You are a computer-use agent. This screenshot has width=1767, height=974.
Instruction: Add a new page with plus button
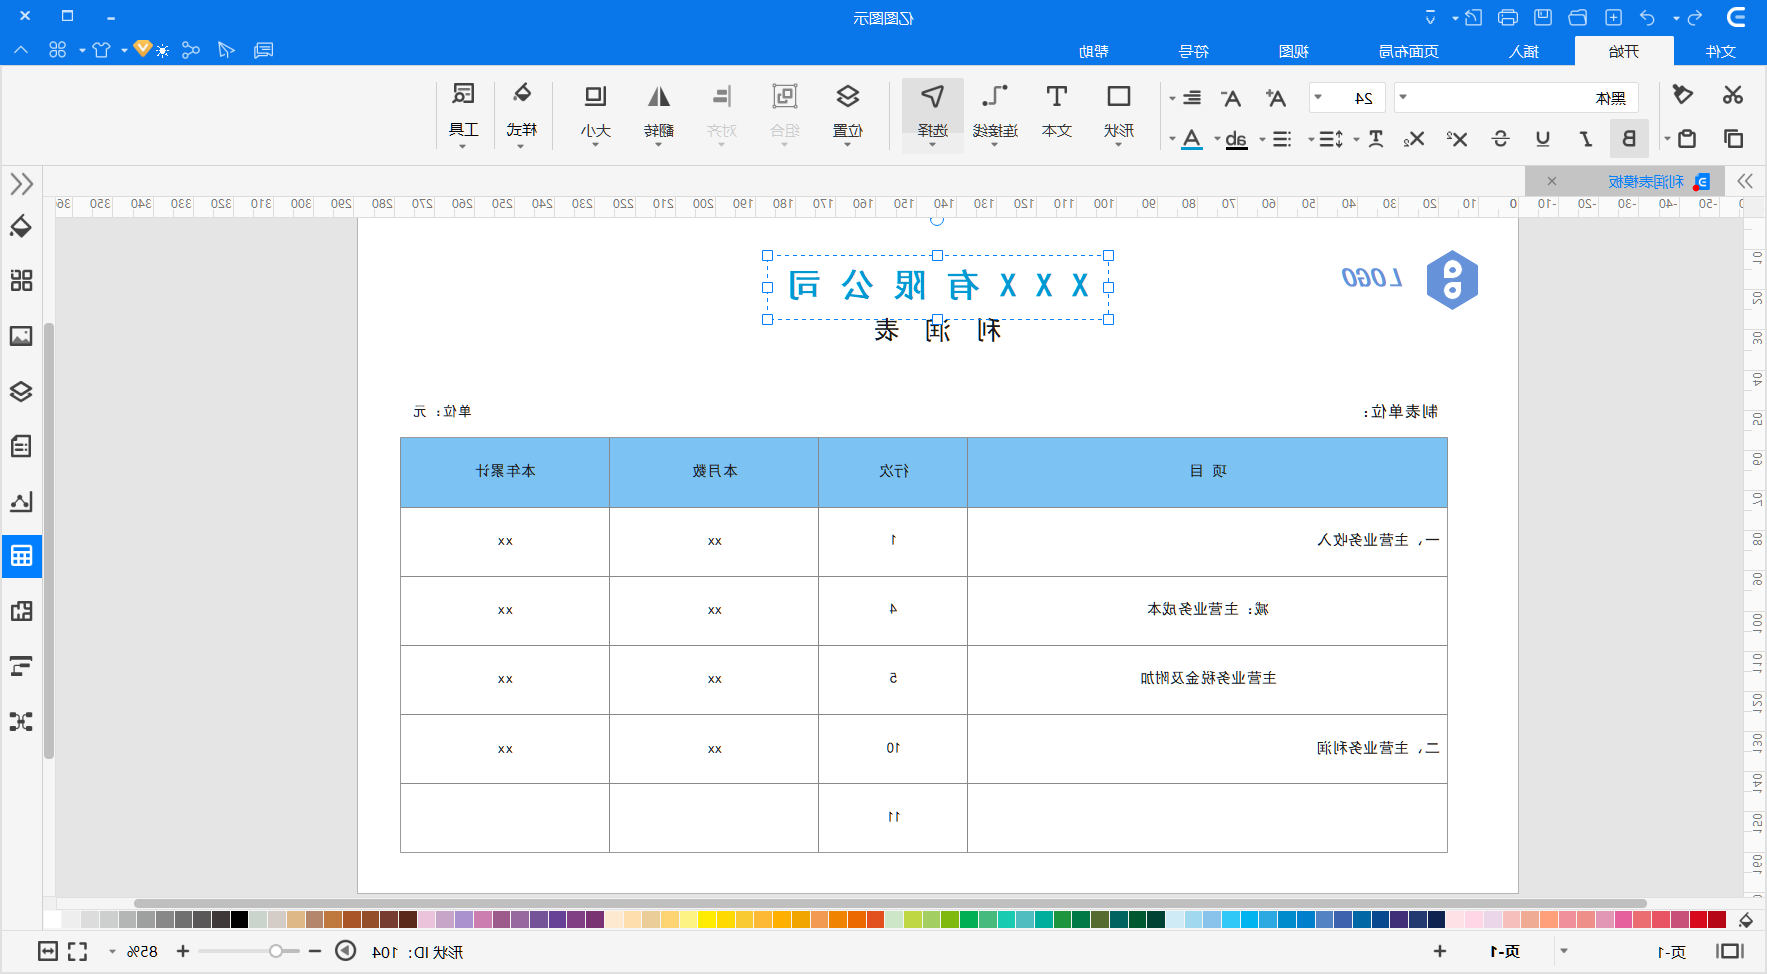[x=1439, y=951]
